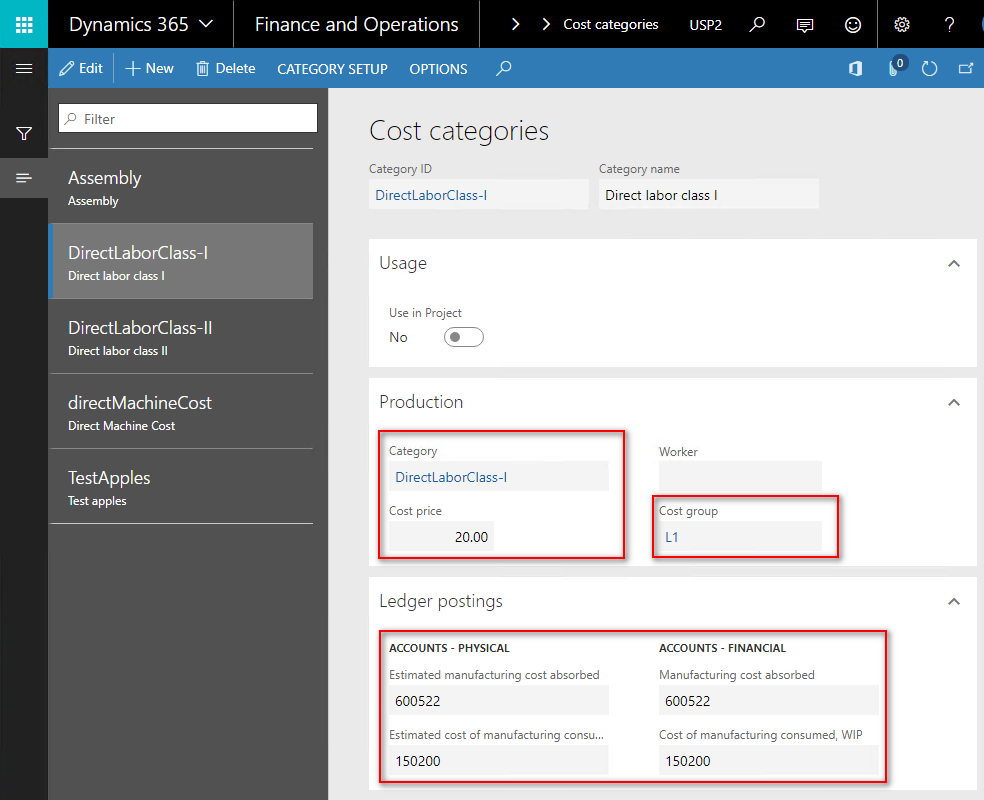Click the Ledger postings section header

click(x=441, y=602)
